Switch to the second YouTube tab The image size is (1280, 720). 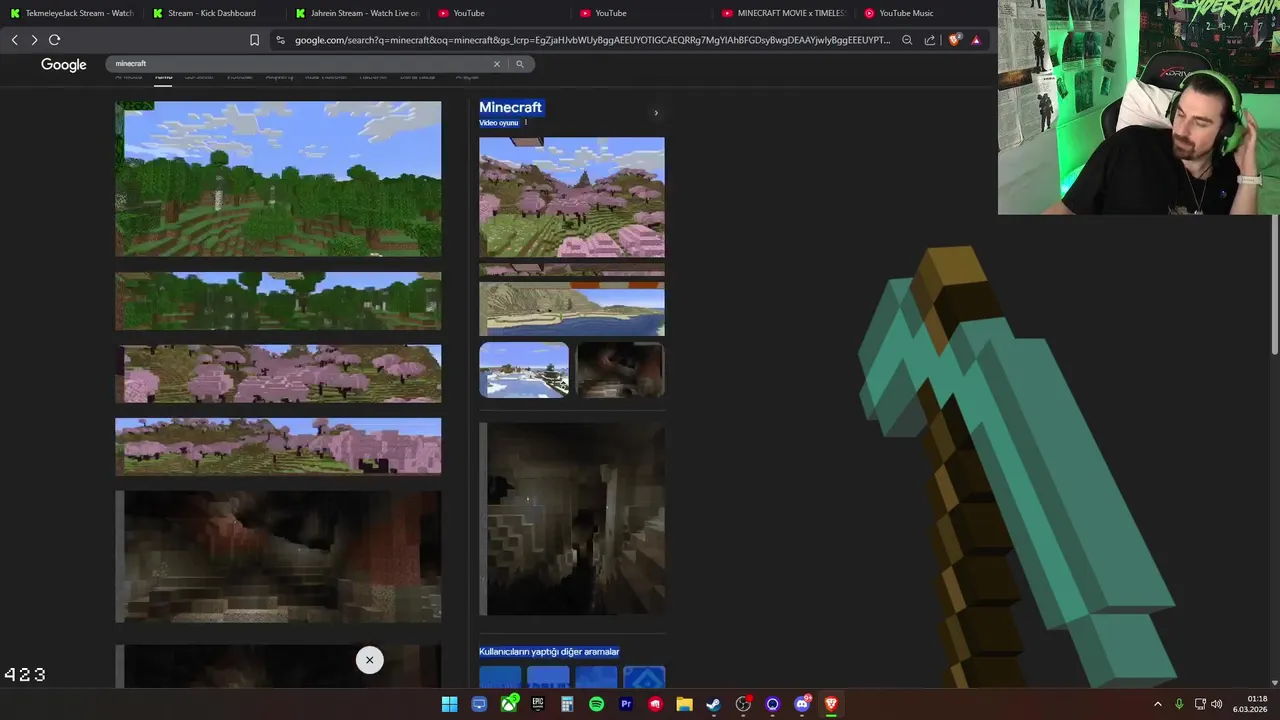pos(640,13)
